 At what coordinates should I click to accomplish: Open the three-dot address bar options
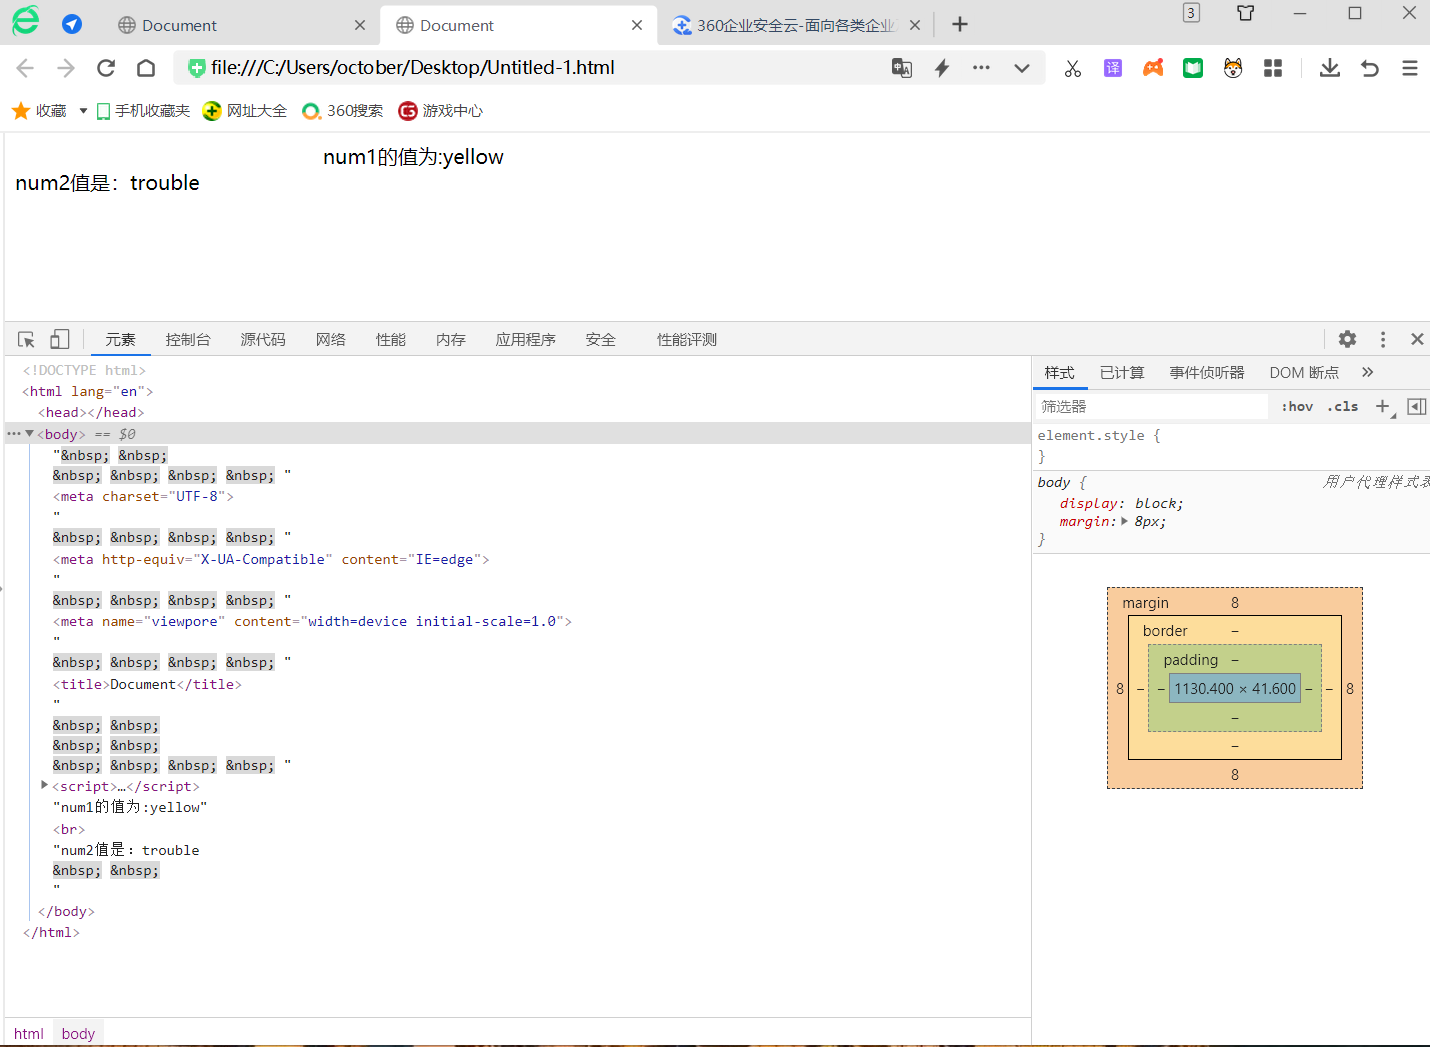point(981,68)
